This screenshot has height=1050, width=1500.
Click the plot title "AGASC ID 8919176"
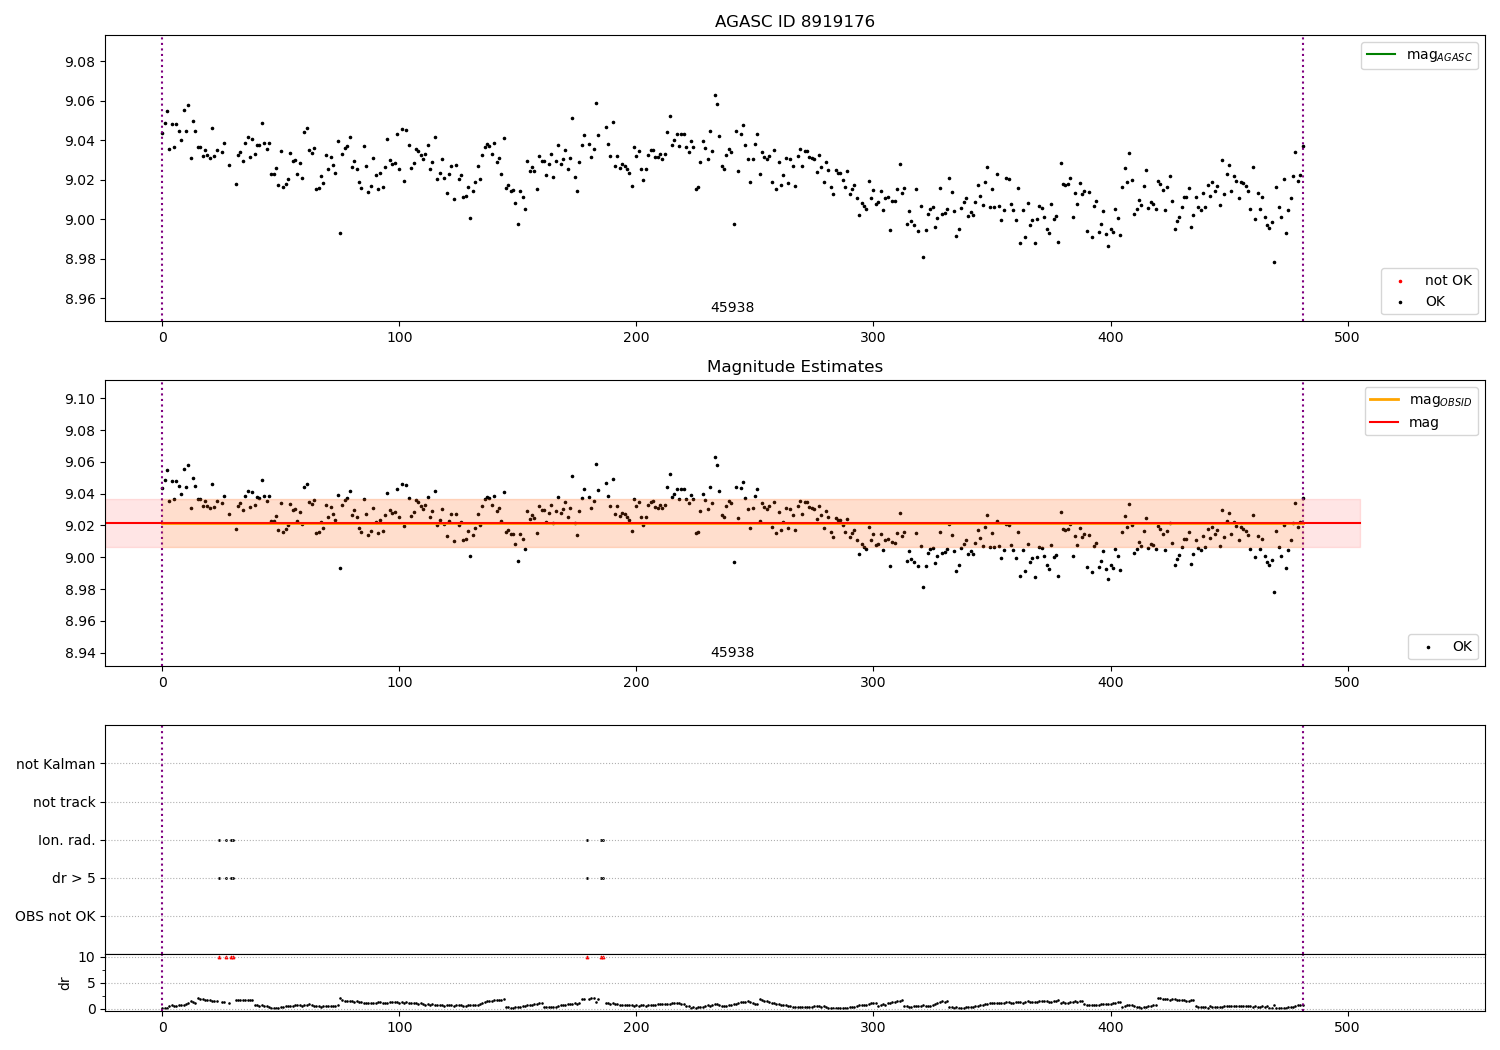[794, 22]
